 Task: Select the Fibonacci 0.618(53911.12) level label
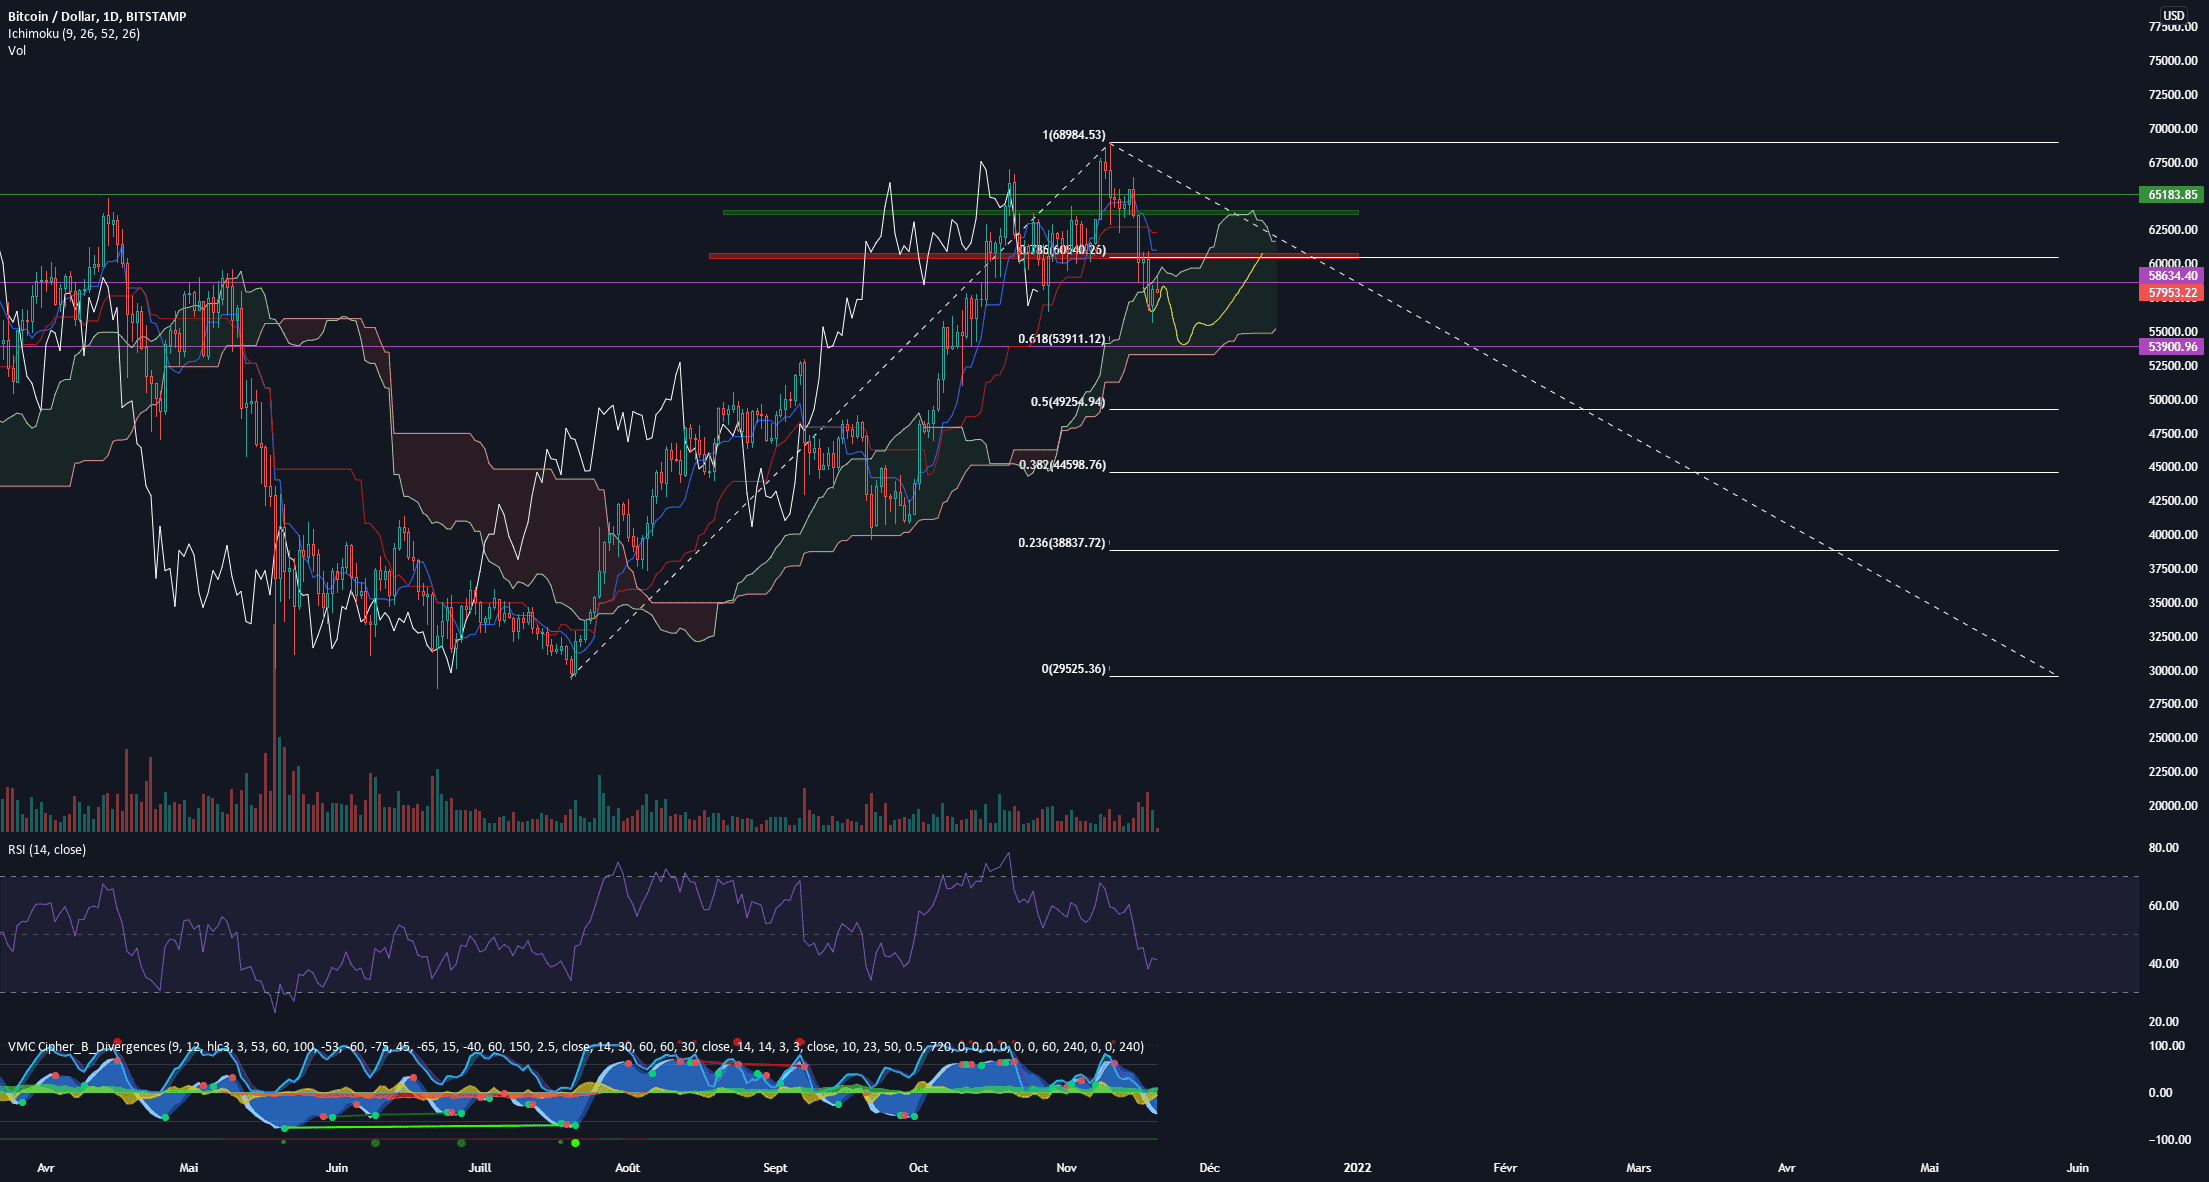[x=1061, y=339]
